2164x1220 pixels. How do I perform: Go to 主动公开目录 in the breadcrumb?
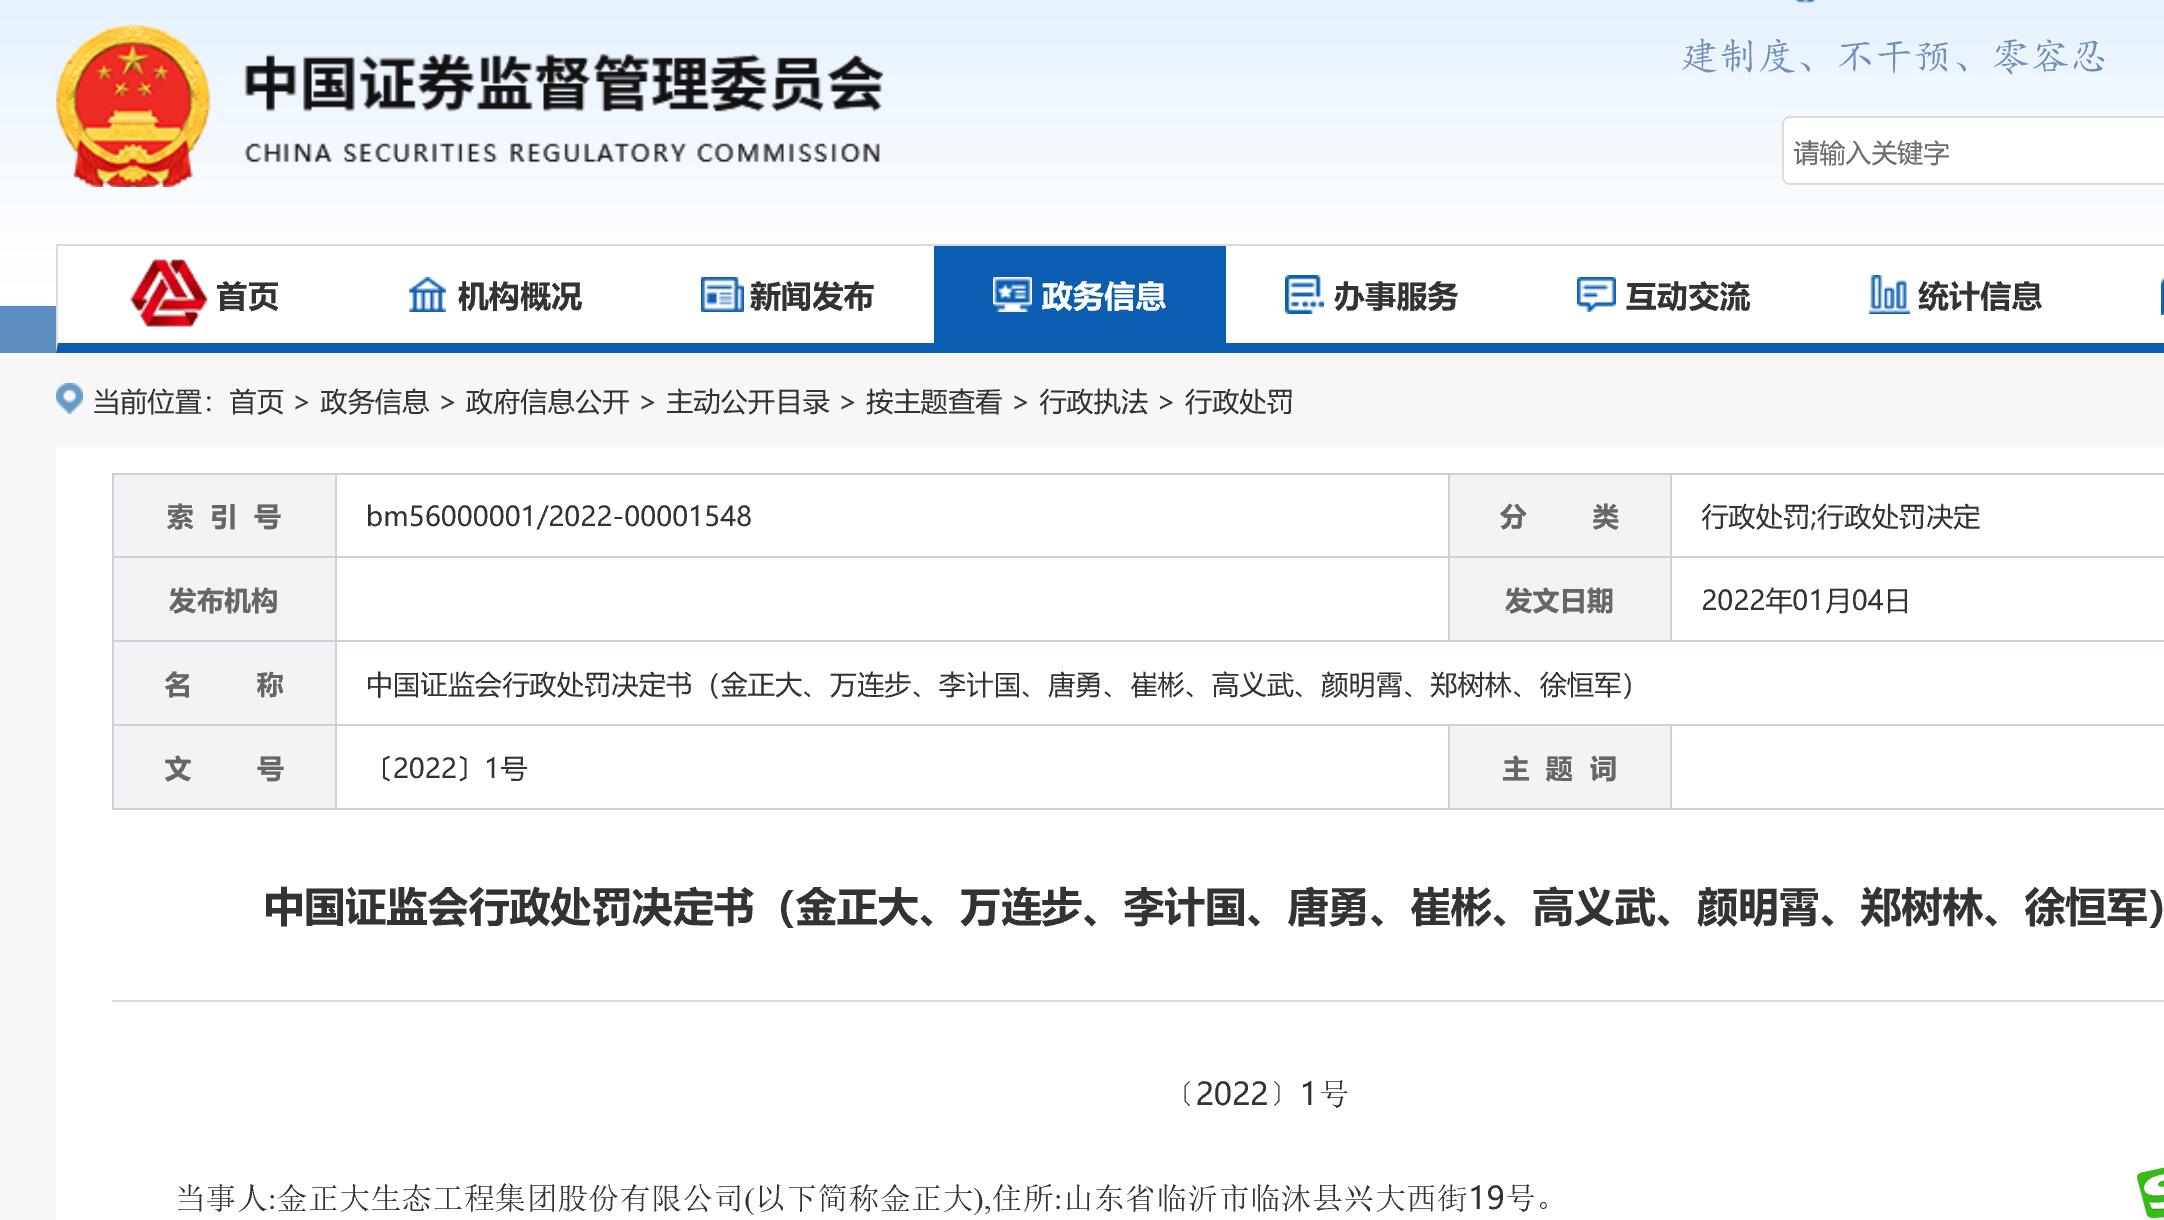(x=748, y=402)
